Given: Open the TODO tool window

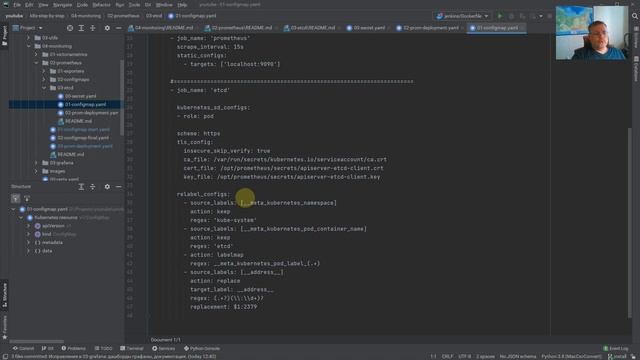Looking at the screenshot, I should coord(103,349).
